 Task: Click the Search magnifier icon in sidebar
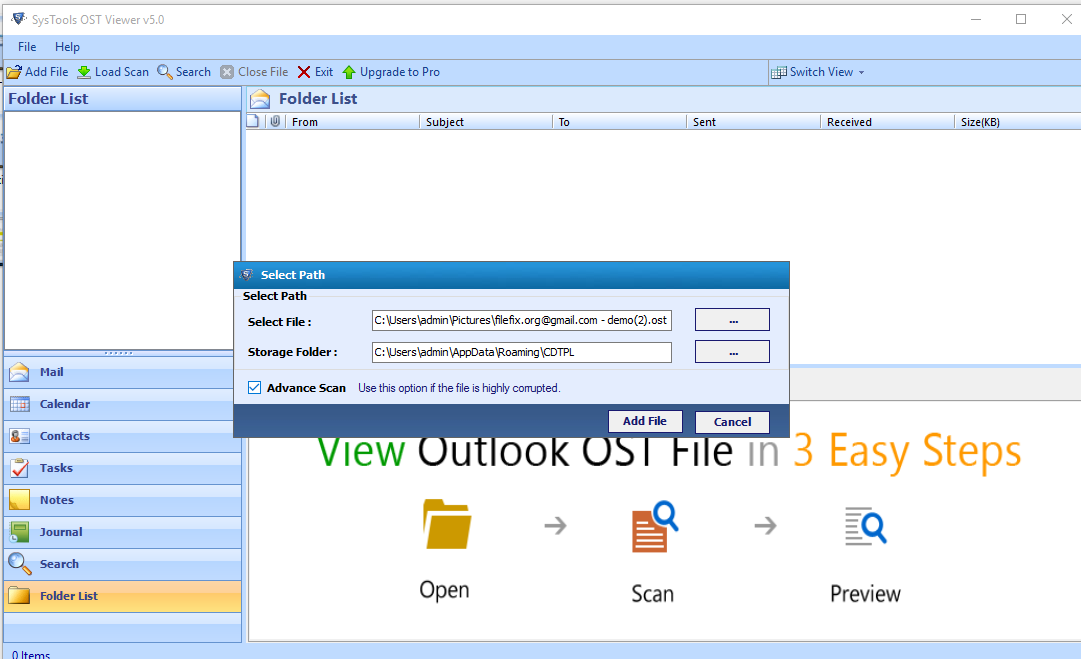click(19, 564)
